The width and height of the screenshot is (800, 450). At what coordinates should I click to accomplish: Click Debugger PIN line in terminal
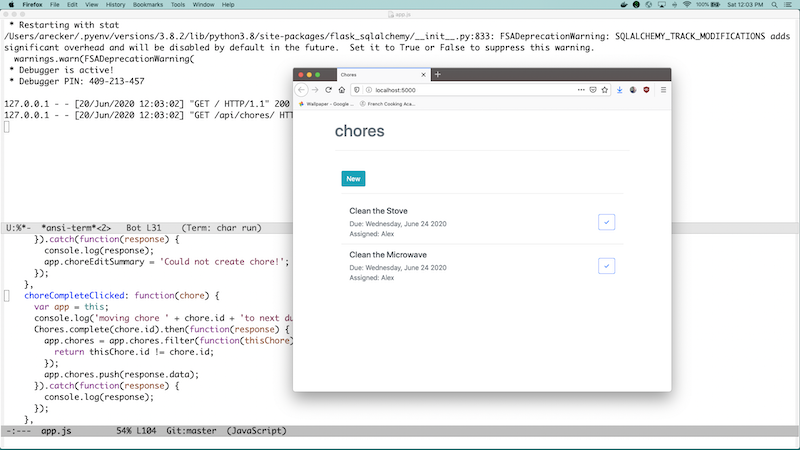click(77, 81)
